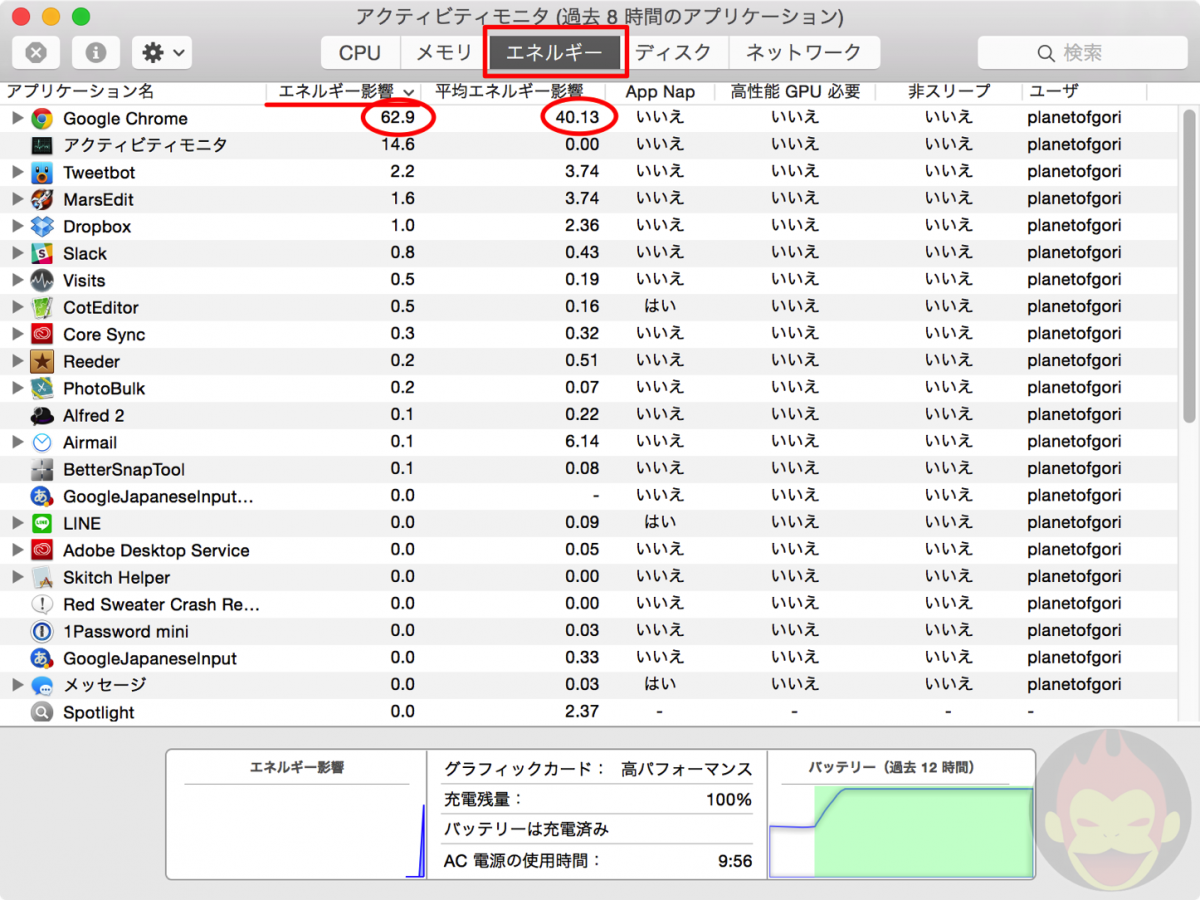Click the Reeder star icon
1200x900 pixels.
pyautogui.click(x=42, y=361)
